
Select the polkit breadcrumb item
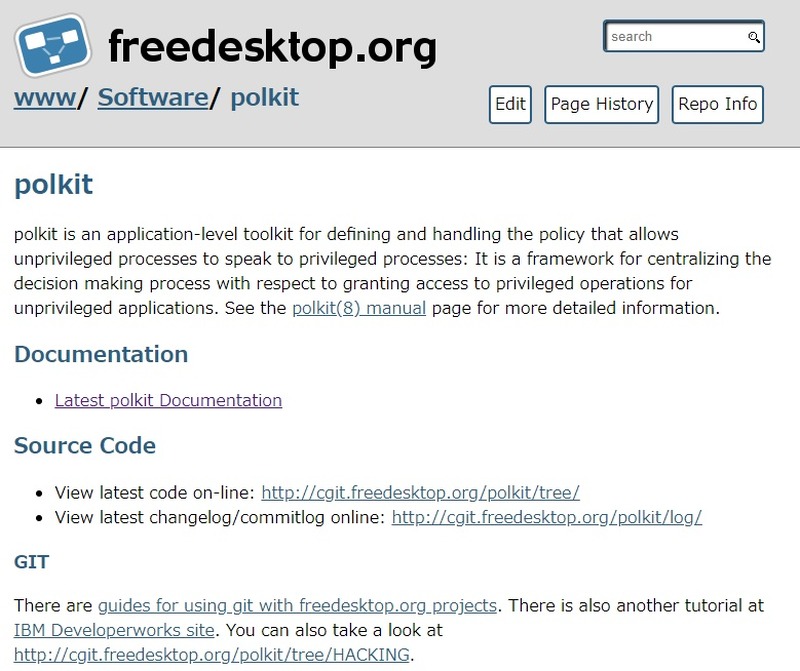click(265, 98)
